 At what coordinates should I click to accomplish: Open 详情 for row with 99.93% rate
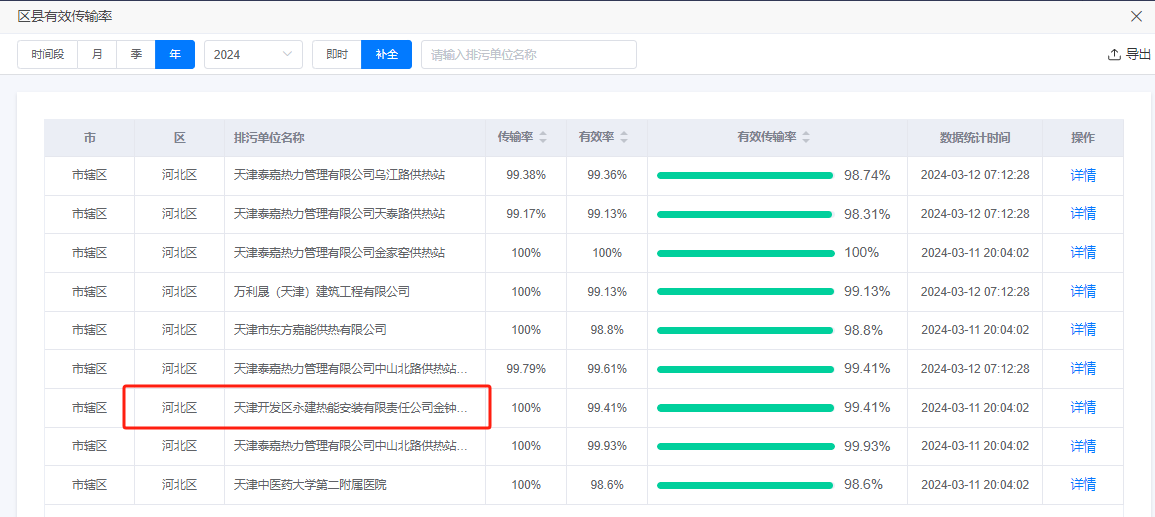[x=1083, y=446]
